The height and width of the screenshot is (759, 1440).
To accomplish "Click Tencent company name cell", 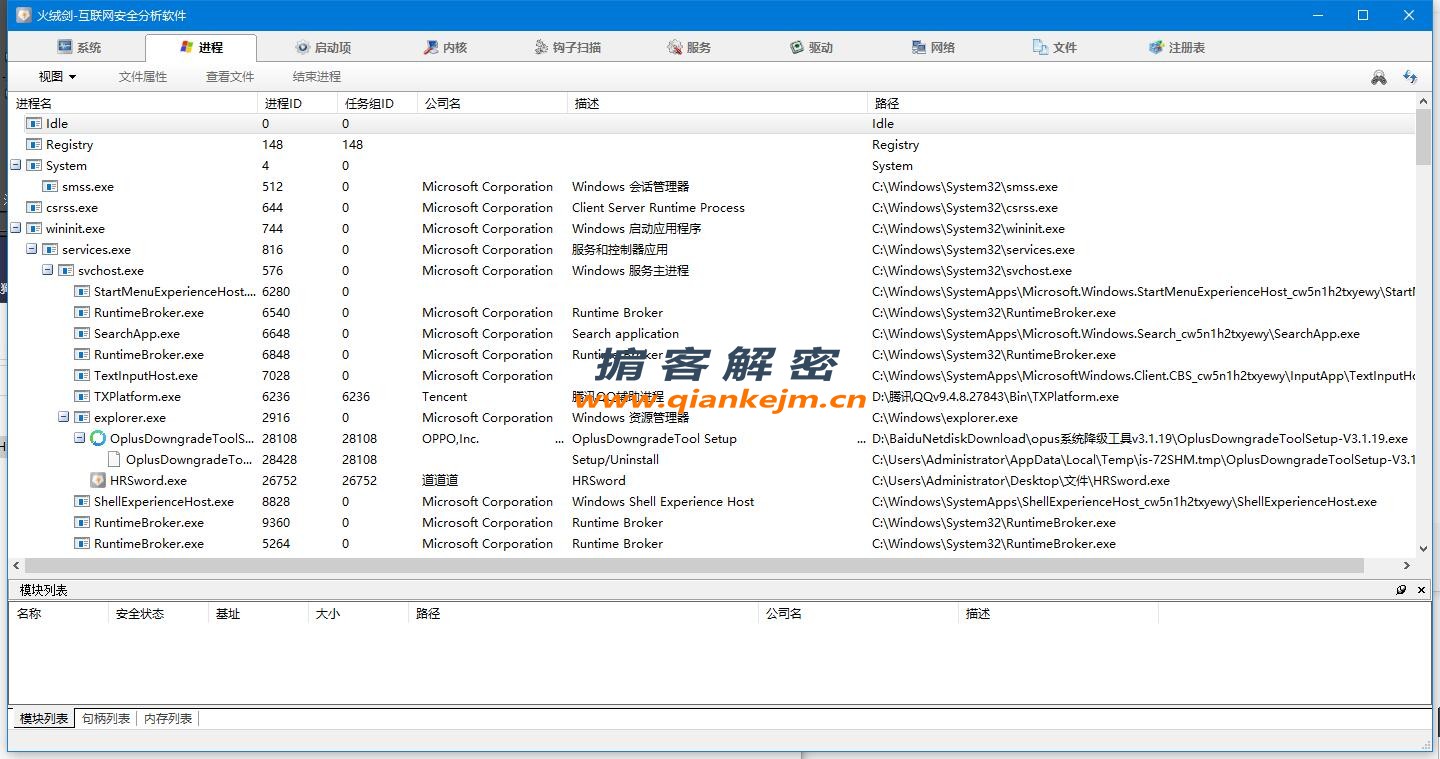I will (445, 397).
